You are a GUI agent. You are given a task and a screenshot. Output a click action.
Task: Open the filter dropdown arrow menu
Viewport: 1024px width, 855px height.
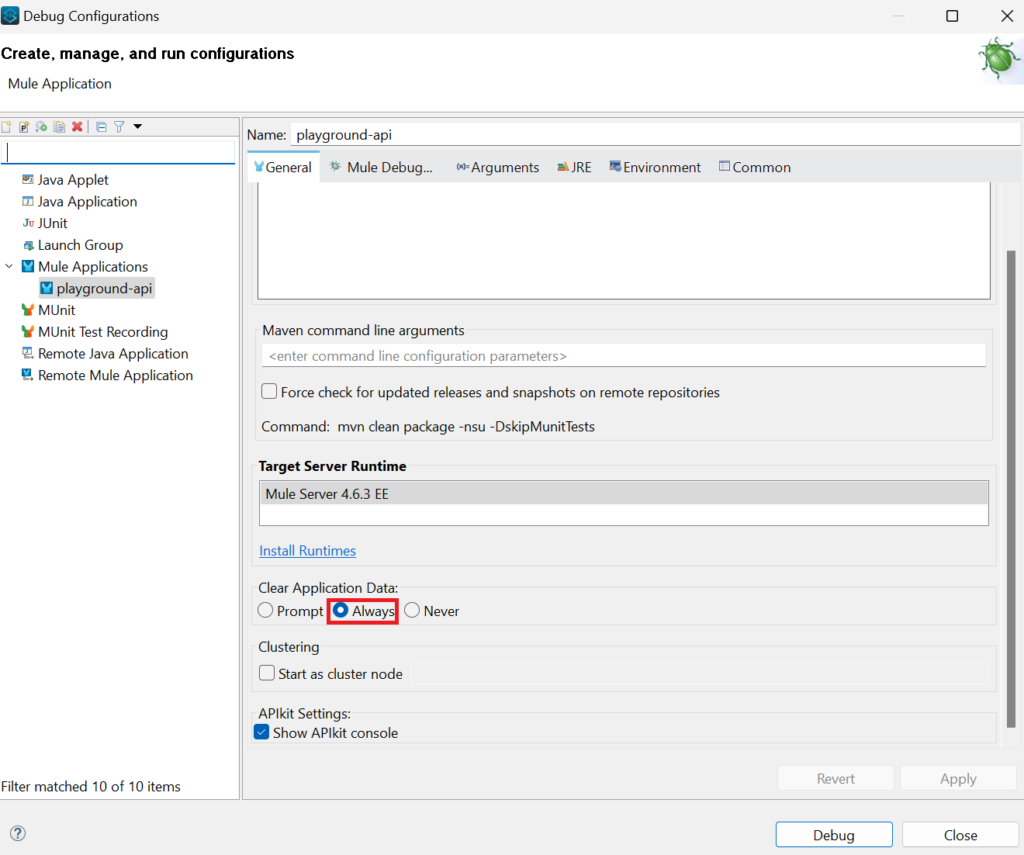click(138, 127)
